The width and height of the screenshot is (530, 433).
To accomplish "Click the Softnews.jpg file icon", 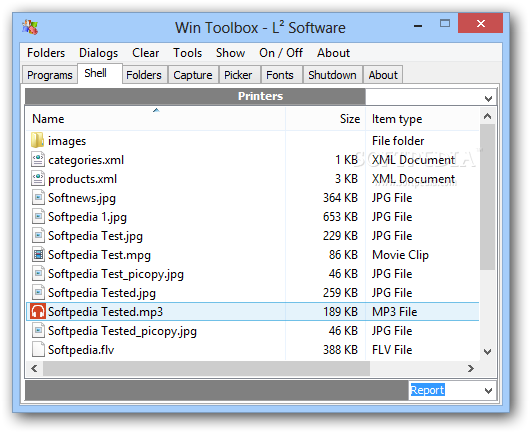I will (38, 197).
